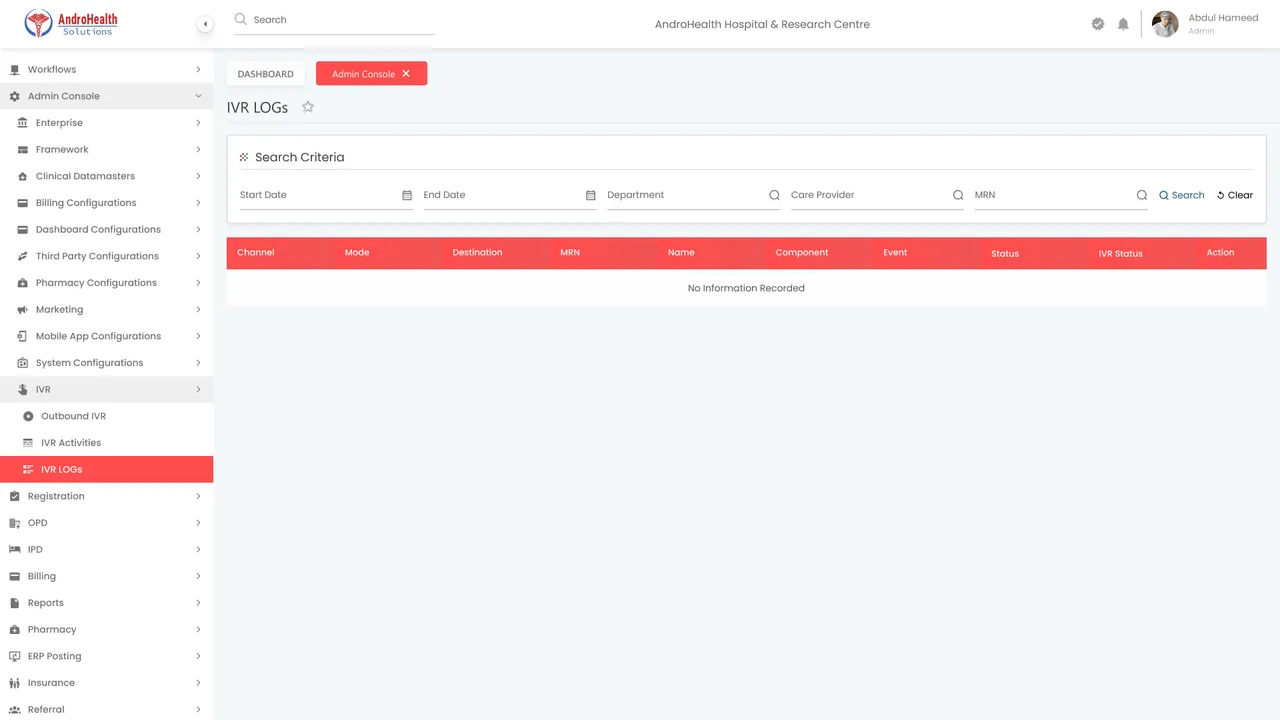Open the ERP Posting menu item
1280x720 pixels.
click(106, 656)
